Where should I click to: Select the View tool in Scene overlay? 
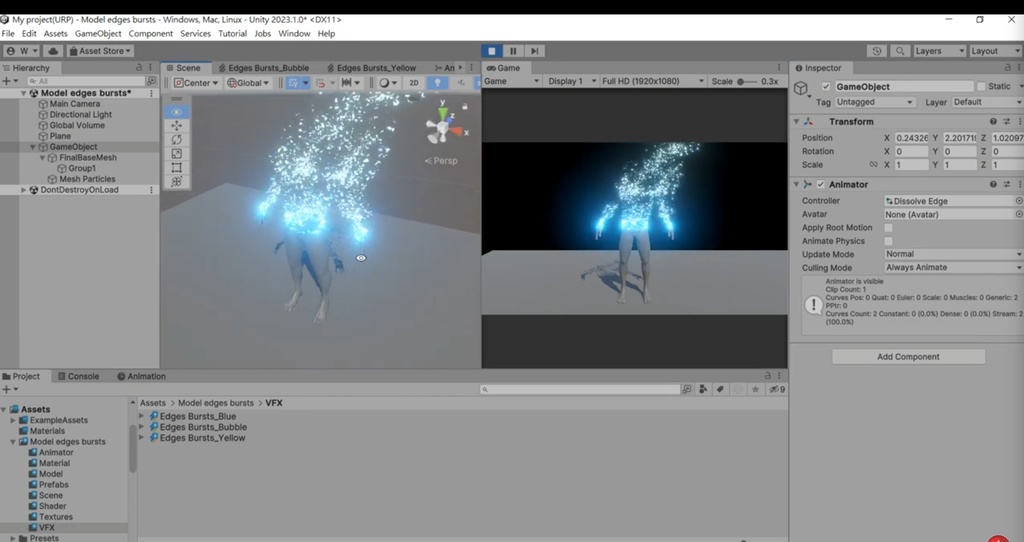click(x=176, y=112)
